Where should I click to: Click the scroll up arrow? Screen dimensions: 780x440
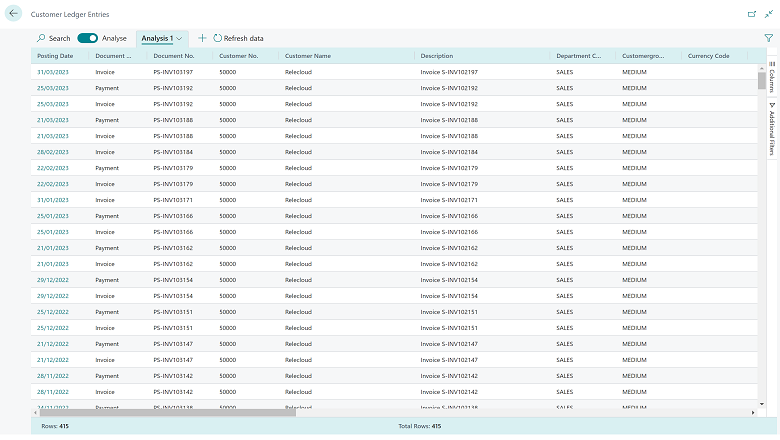point(762,68)
